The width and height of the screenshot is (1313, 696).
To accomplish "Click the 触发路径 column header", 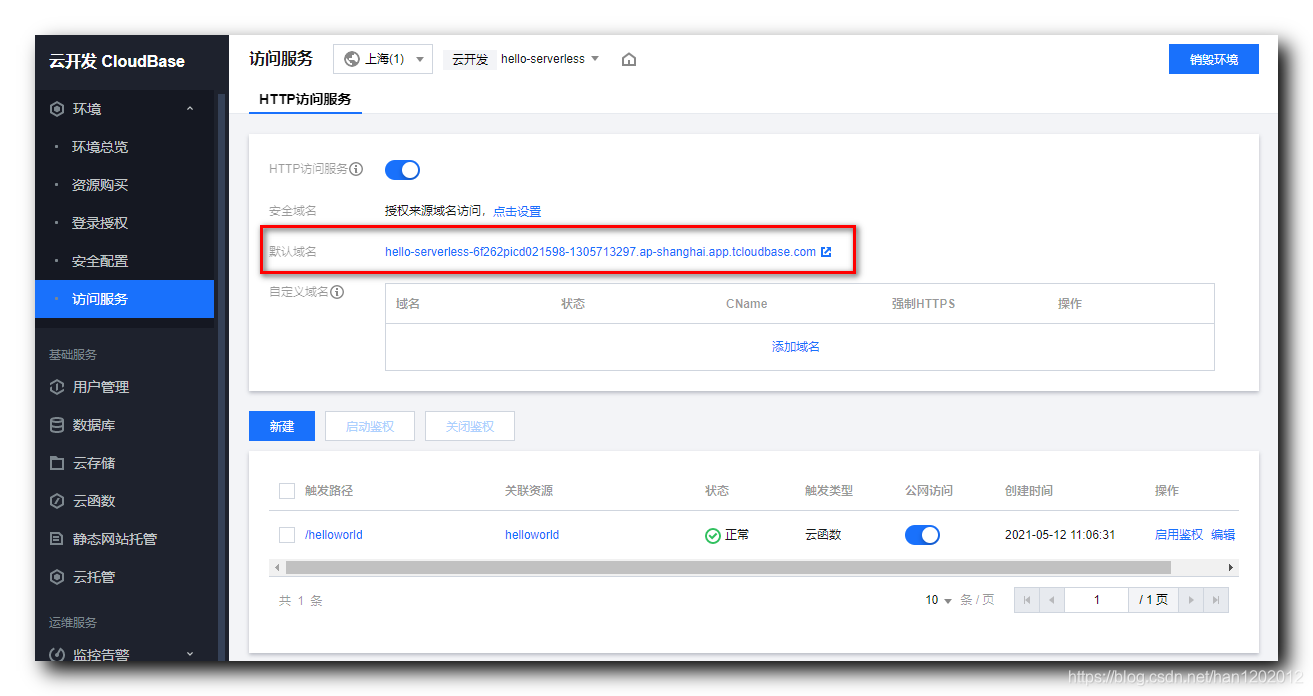I will [329, 491].
